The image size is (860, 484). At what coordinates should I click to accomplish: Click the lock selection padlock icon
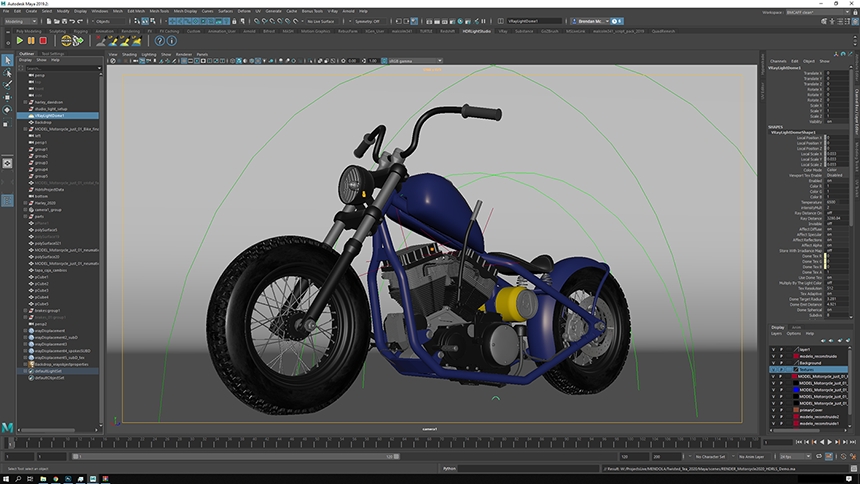click(234, 21)
